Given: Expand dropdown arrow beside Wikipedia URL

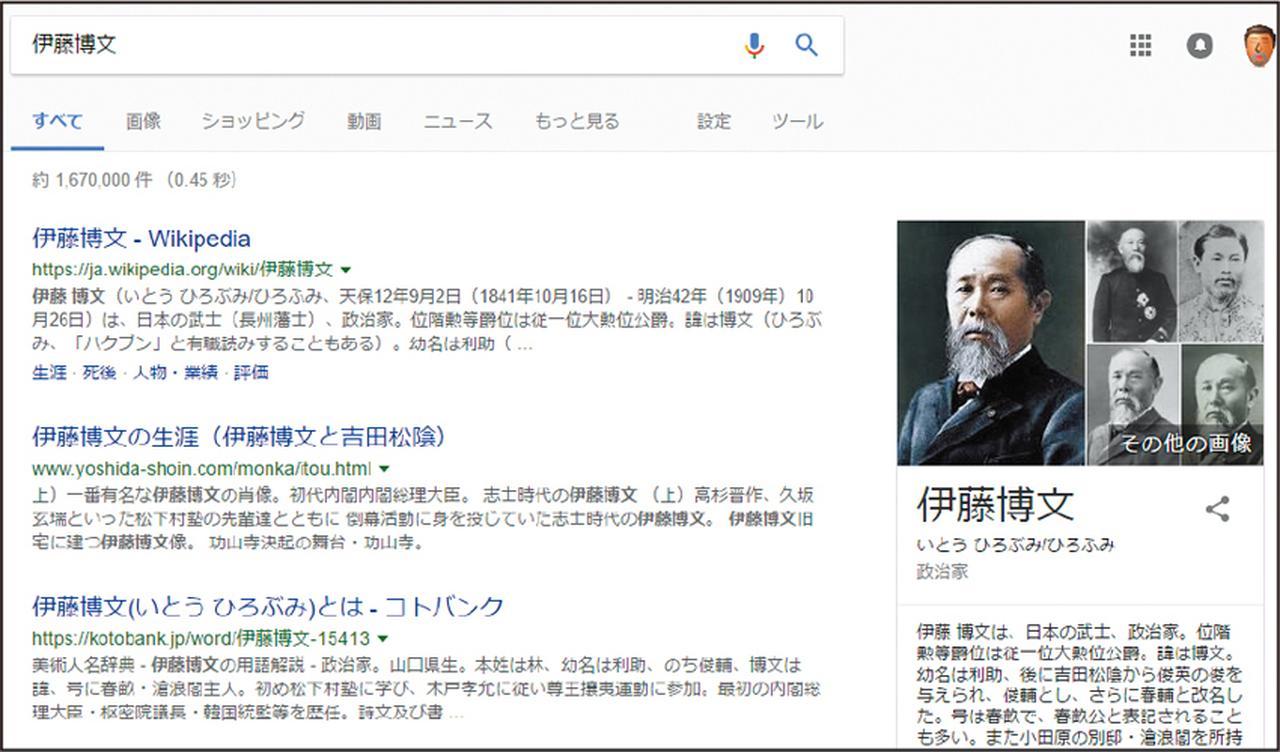Looking at the screenshot, I should [346, 270].
